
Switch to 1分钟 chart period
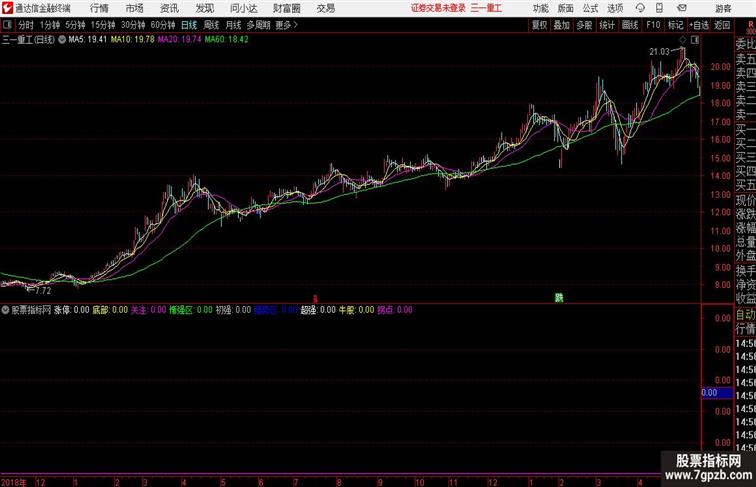point(50,25)
